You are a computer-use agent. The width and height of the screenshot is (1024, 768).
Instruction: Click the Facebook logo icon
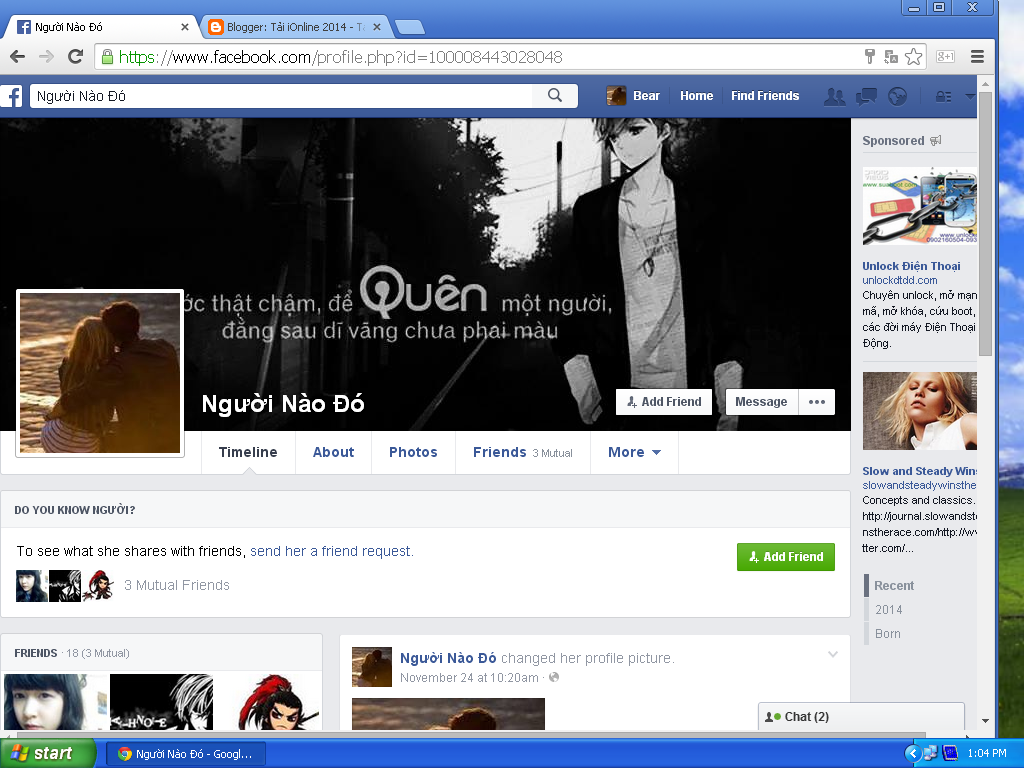click(x=11, y=96)
